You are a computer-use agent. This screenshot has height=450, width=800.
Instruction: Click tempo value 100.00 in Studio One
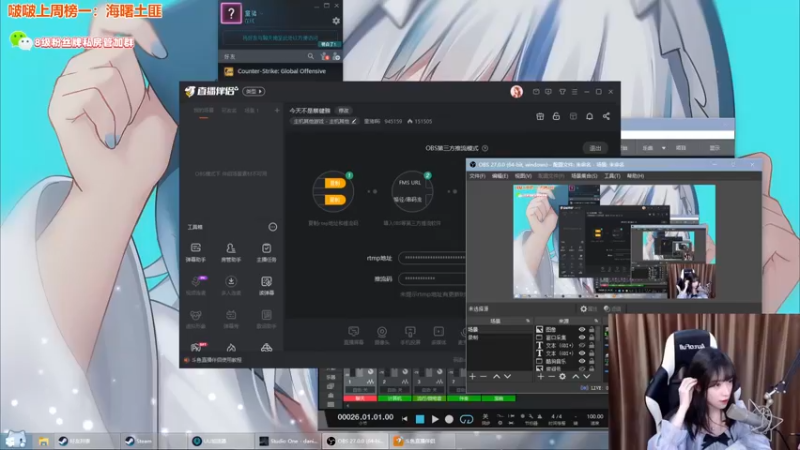[x=595, y=416]
